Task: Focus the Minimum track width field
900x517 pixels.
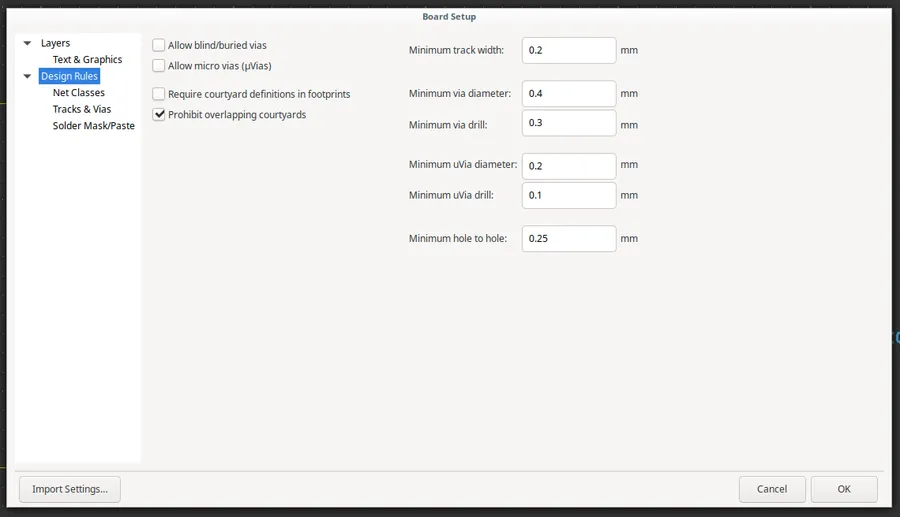Action: [x=569, y=50]
